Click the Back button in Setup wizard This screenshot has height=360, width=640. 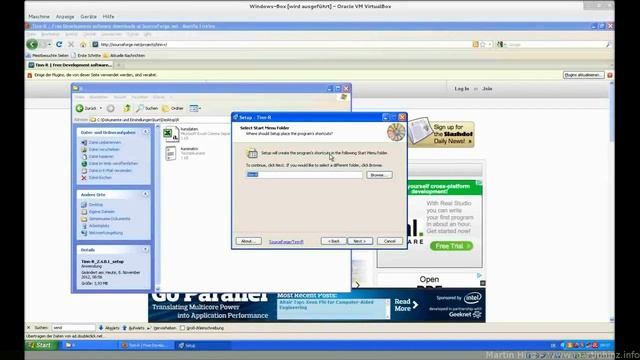tap(333, 241)
